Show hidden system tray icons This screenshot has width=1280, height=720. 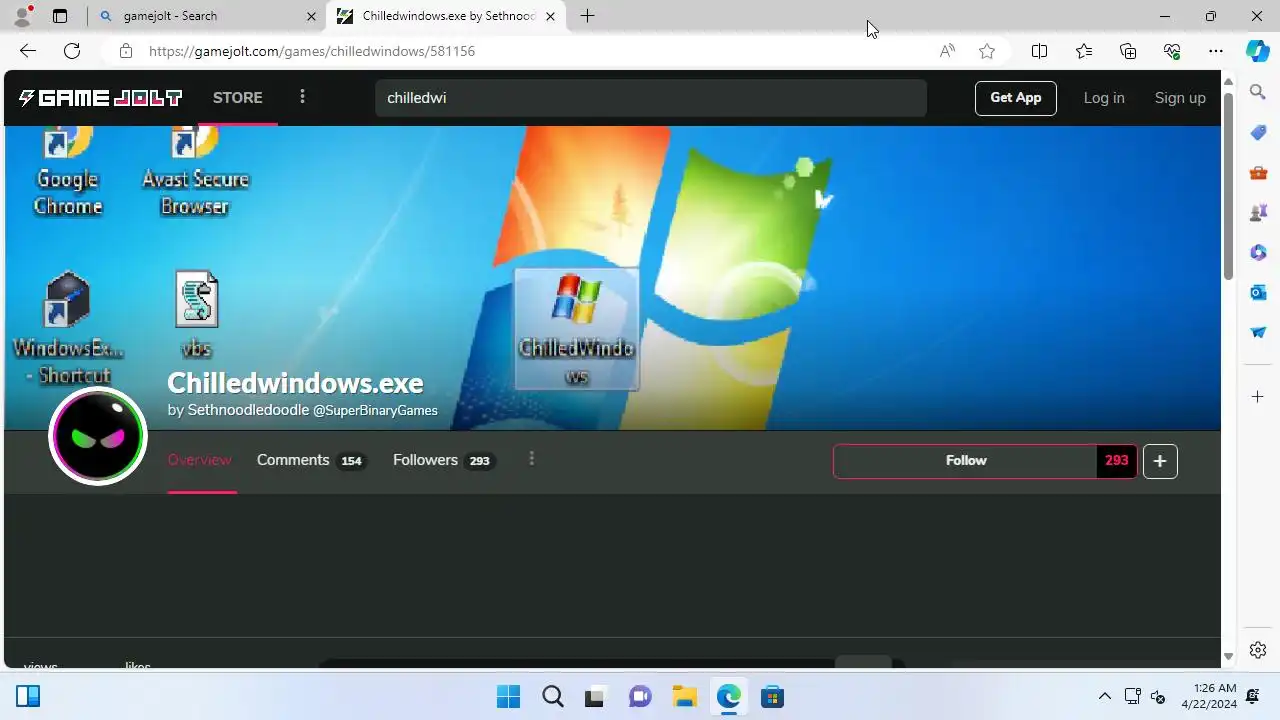[x=1105, y=696]
